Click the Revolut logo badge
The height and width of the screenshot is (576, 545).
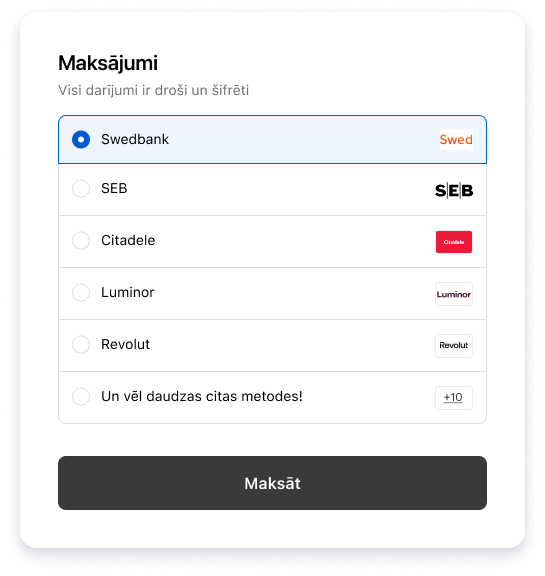[x=454, y=346]
